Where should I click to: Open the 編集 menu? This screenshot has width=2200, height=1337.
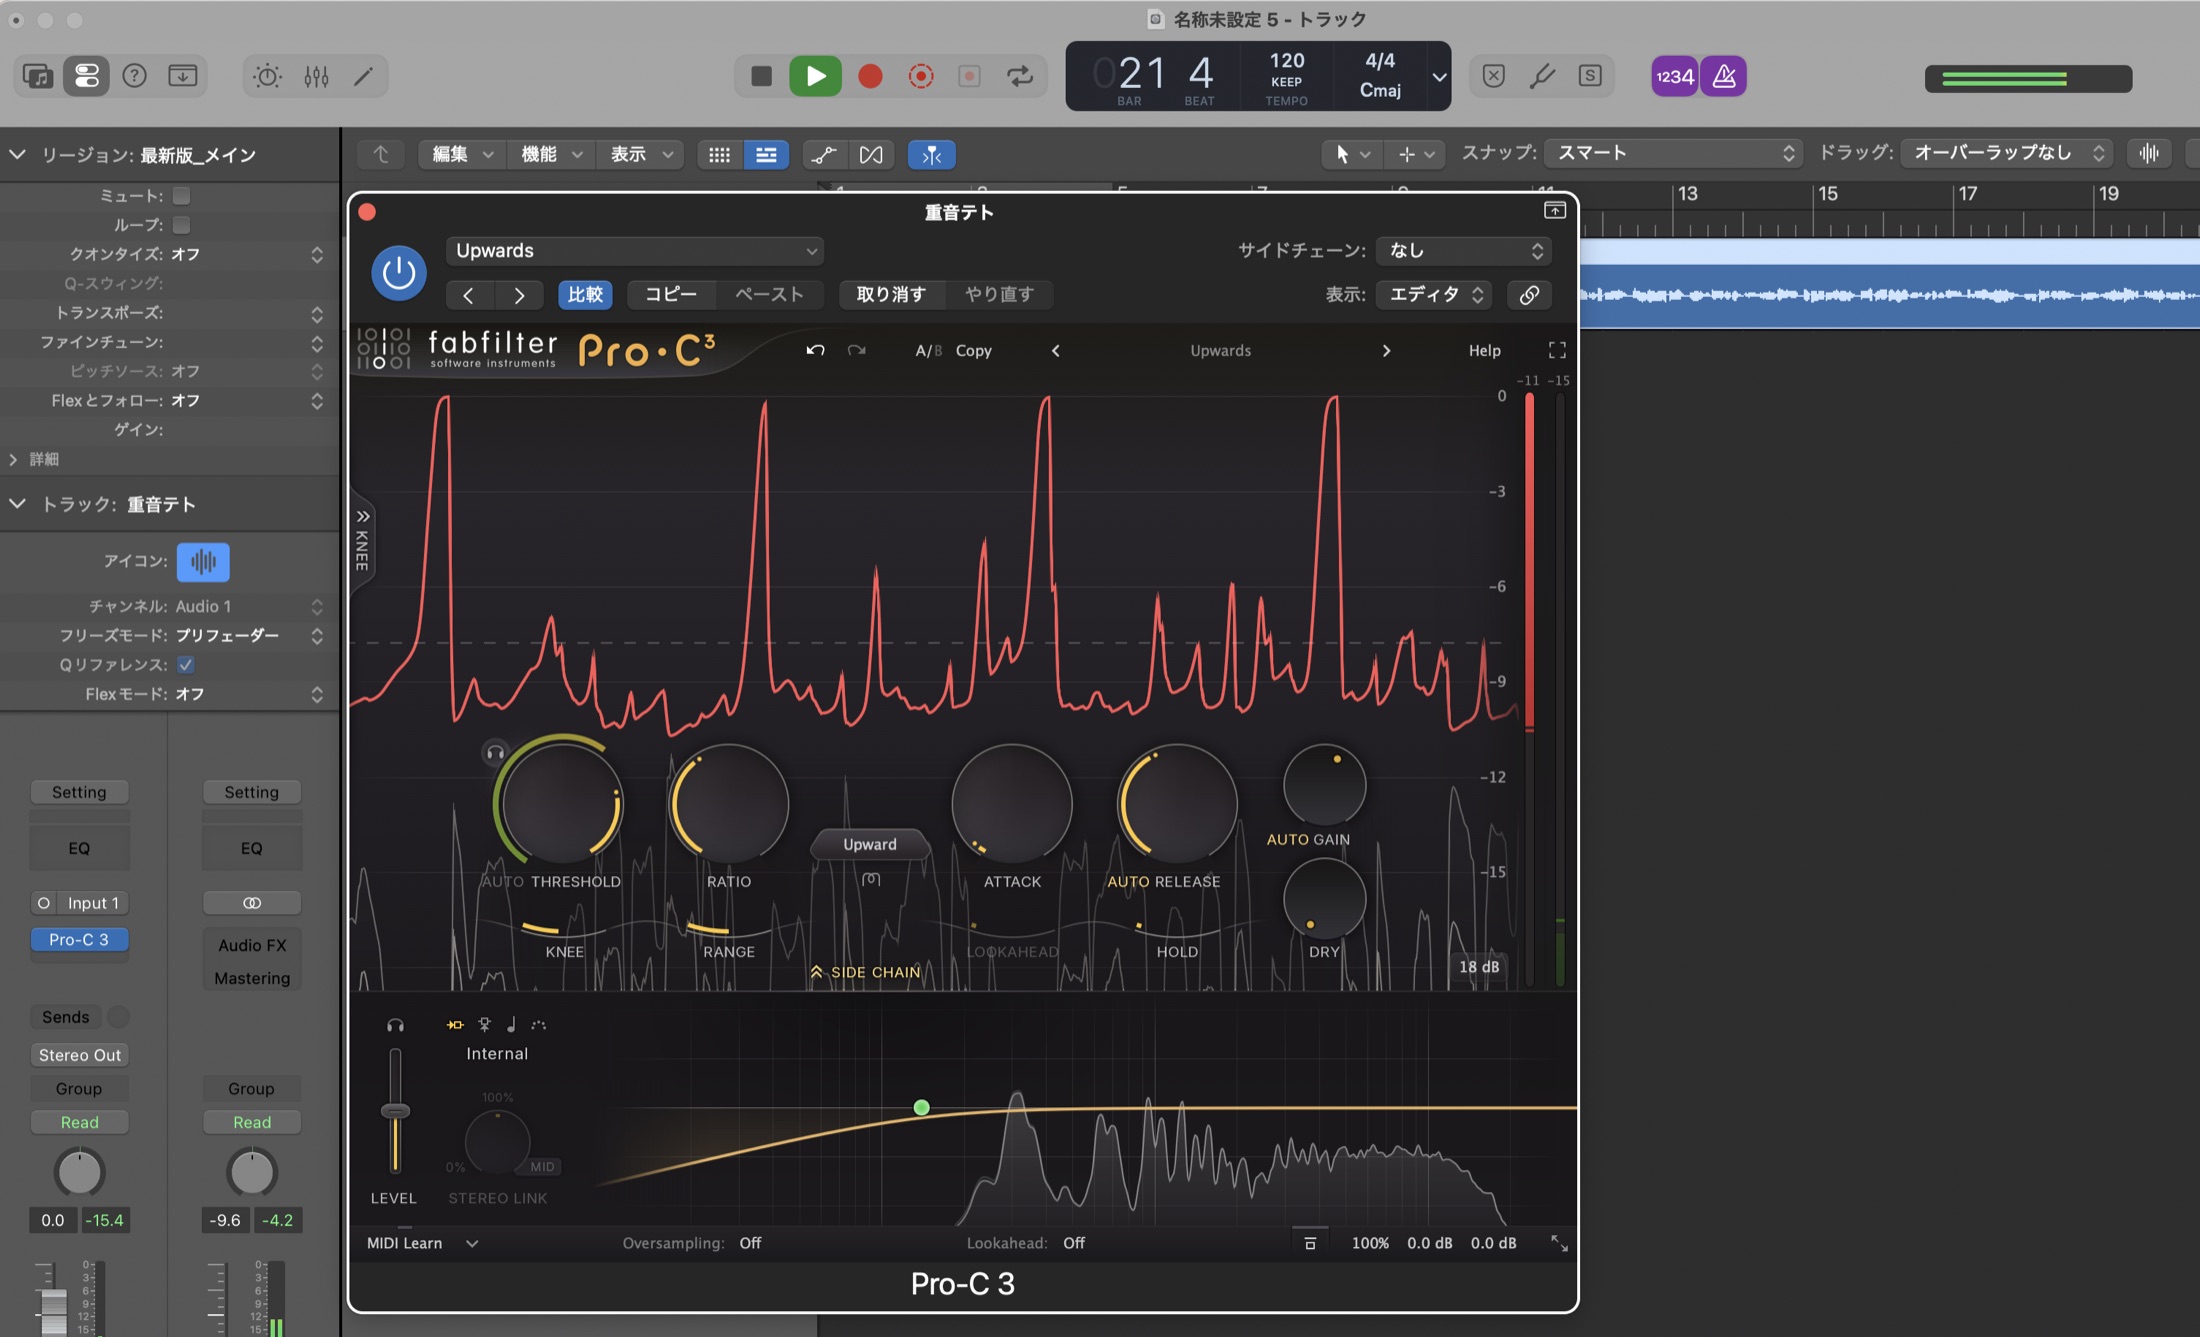point(461,155)
